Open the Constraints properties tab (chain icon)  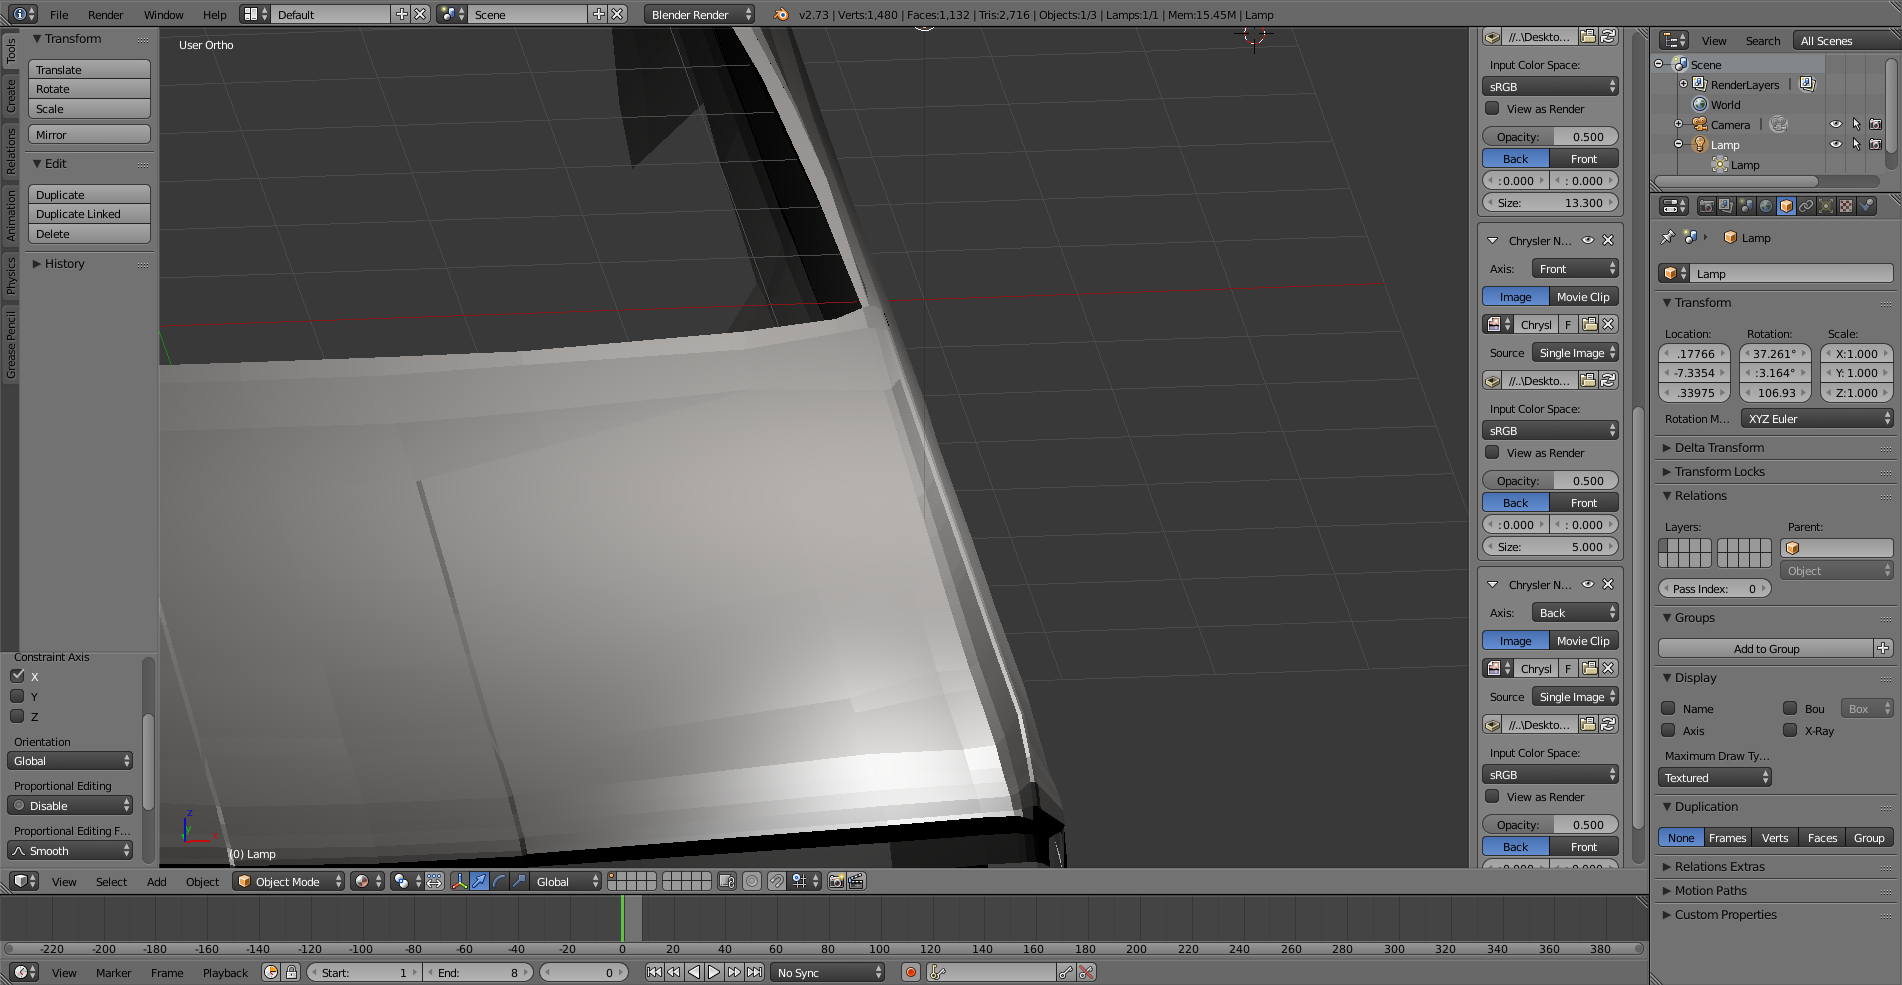(x=1806, y=206)
